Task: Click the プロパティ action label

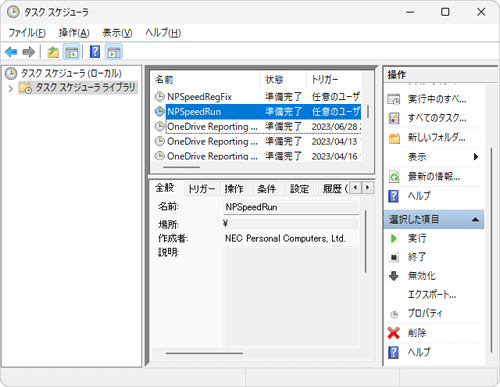Action: (x=425, y=313)
